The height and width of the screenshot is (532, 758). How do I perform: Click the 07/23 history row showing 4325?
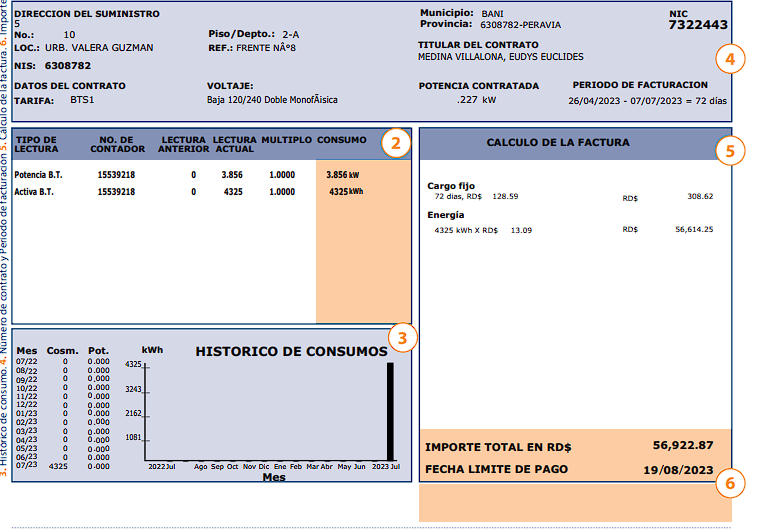pos(63,466)
